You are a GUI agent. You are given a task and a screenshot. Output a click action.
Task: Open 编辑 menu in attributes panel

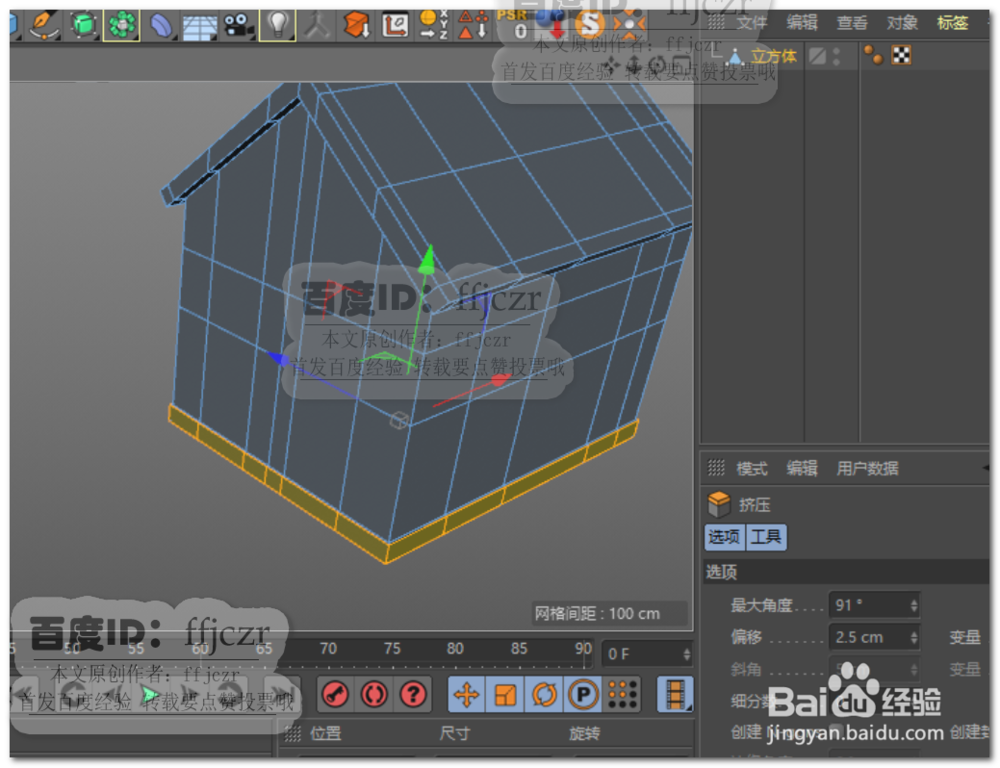[802, 469]
